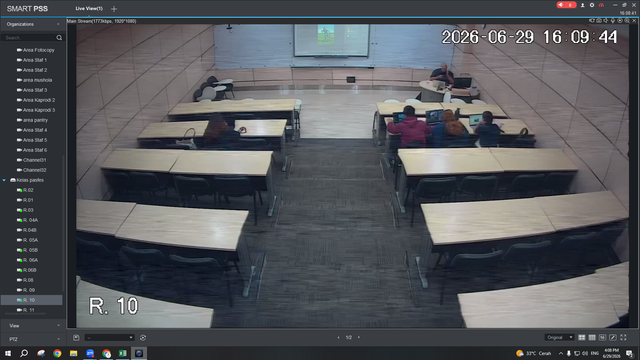Click the red system status gauge icon
This screenshot has height=360, width=640.
[601, 5]
